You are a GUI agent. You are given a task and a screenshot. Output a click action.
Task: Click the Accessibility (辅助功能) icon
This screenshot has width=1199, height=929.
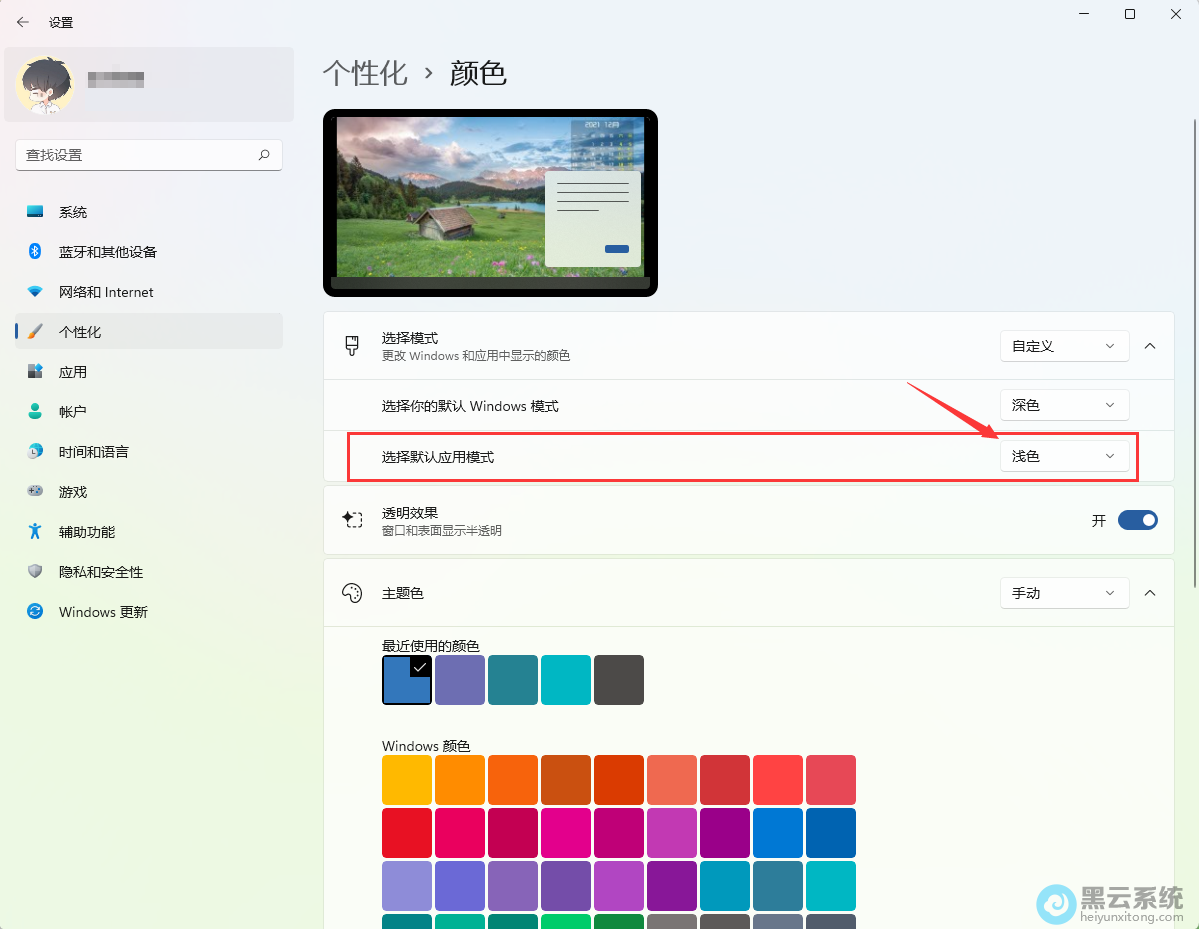pyautogui.click(x=35, y=532)
